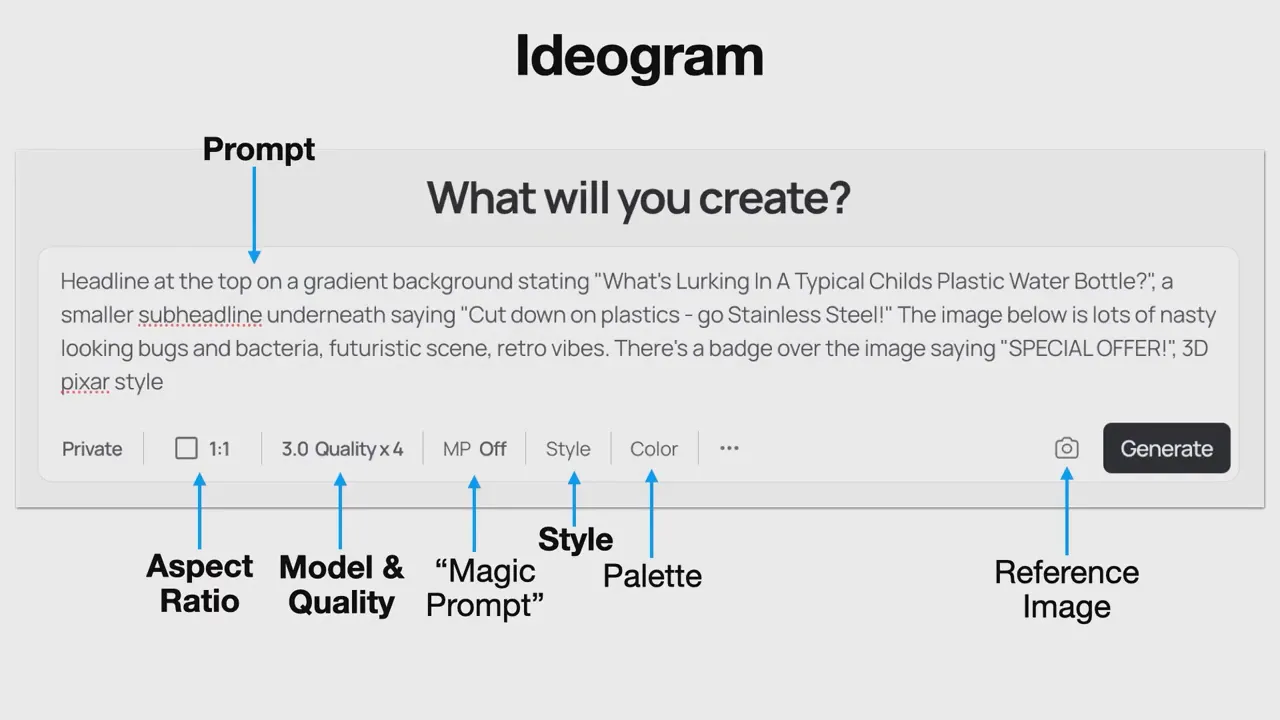Screen dimensions: 1280x720
Task: Open the 3.0 Quality x 4 model selector
Action: (342, 449)
